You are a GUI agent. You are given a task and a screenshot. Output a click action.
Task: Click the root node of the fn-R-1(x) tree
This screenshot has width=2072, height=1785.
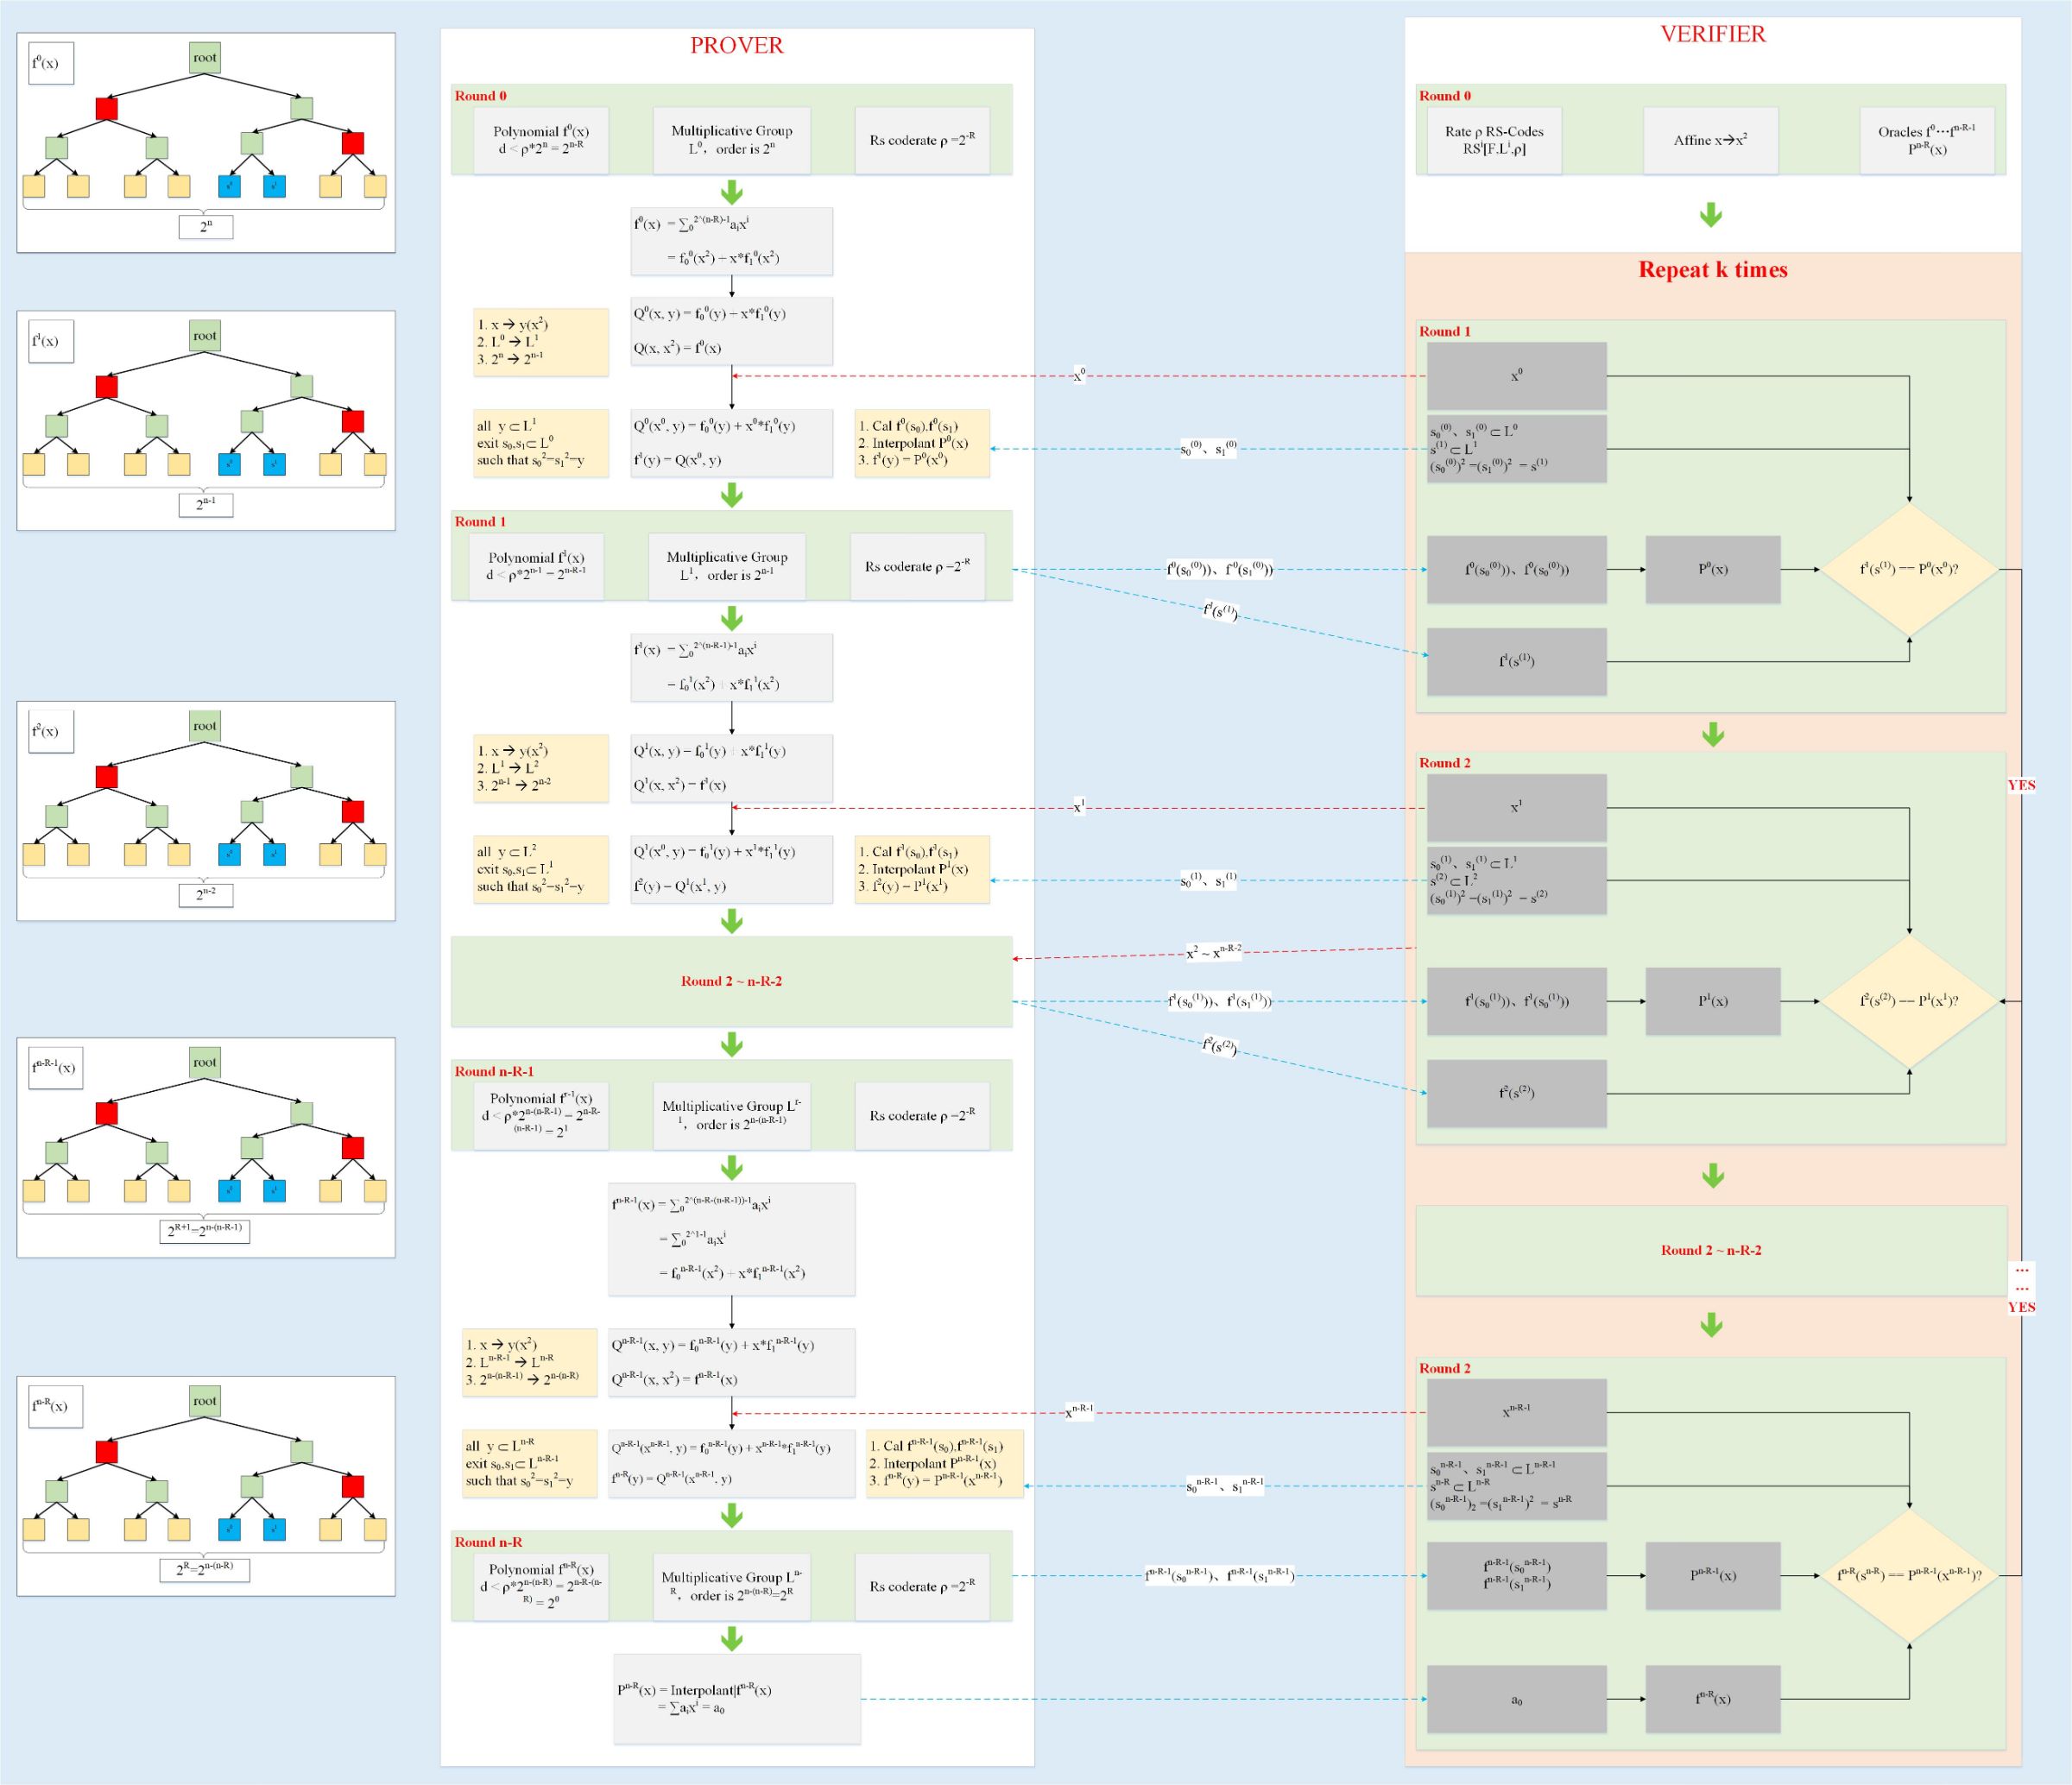tap(204, 1062)
